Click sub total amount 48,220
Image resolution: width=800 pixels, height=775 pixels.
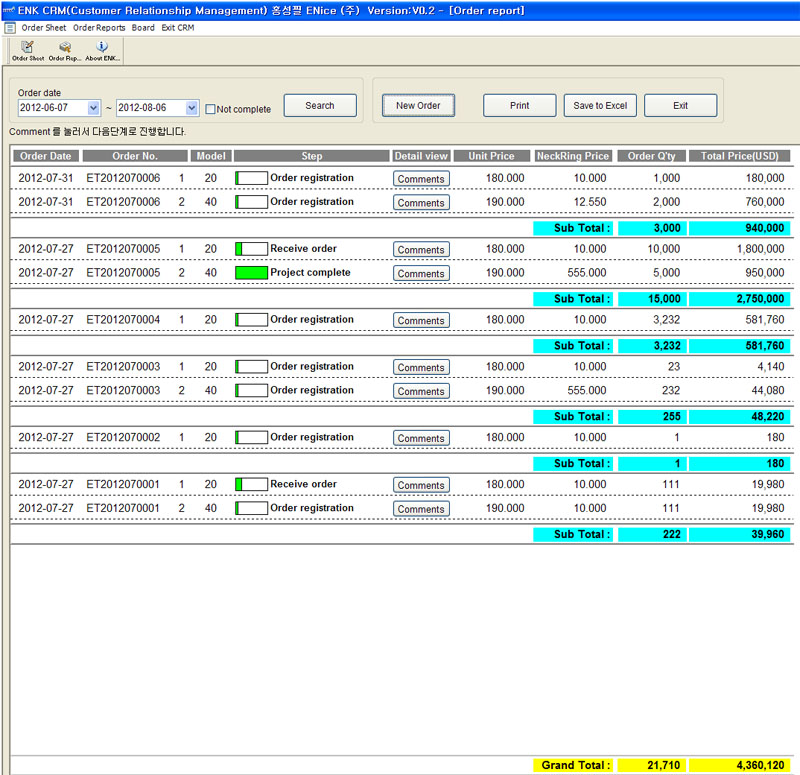point(740,417)
